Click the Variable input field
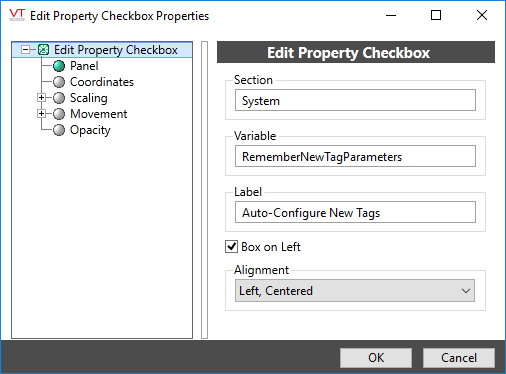Image resolution: width=506 pixels, height=374 pixels. pos(355,156)
